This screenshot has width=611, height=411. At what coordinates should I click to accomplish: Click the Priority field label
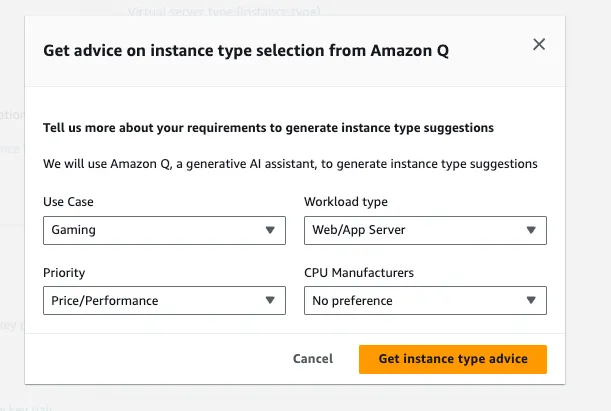(63, 272)
